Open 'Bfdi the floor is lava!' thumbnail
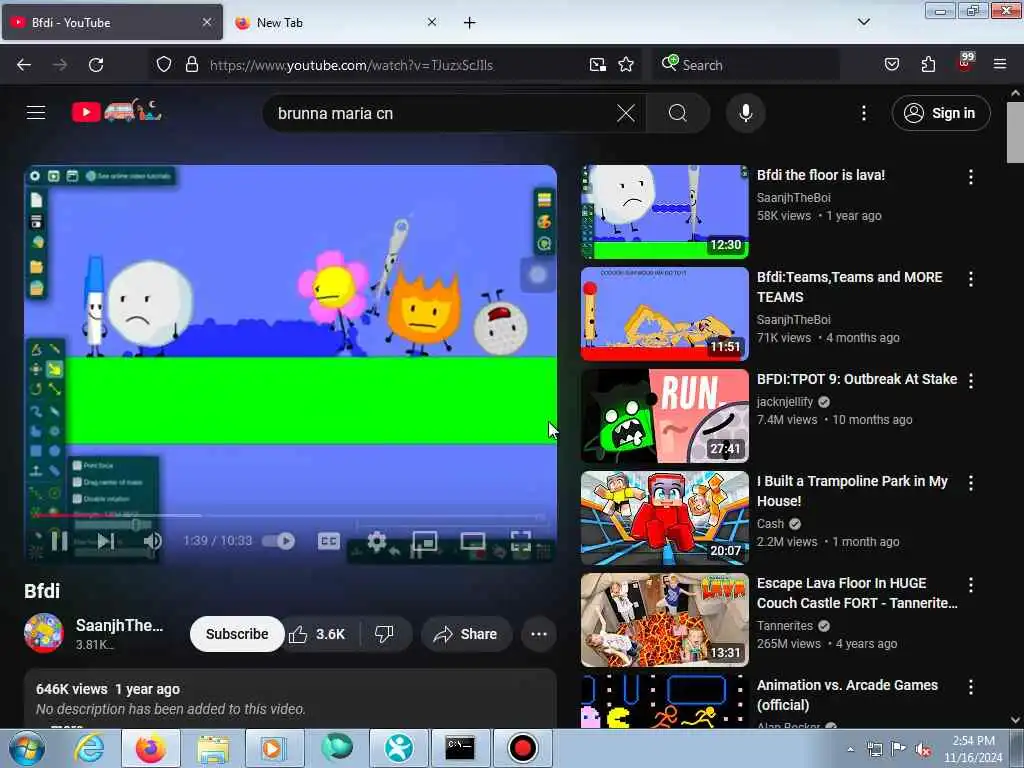The width and height of the screenshot is (1024, 768). tap(664, 212)
